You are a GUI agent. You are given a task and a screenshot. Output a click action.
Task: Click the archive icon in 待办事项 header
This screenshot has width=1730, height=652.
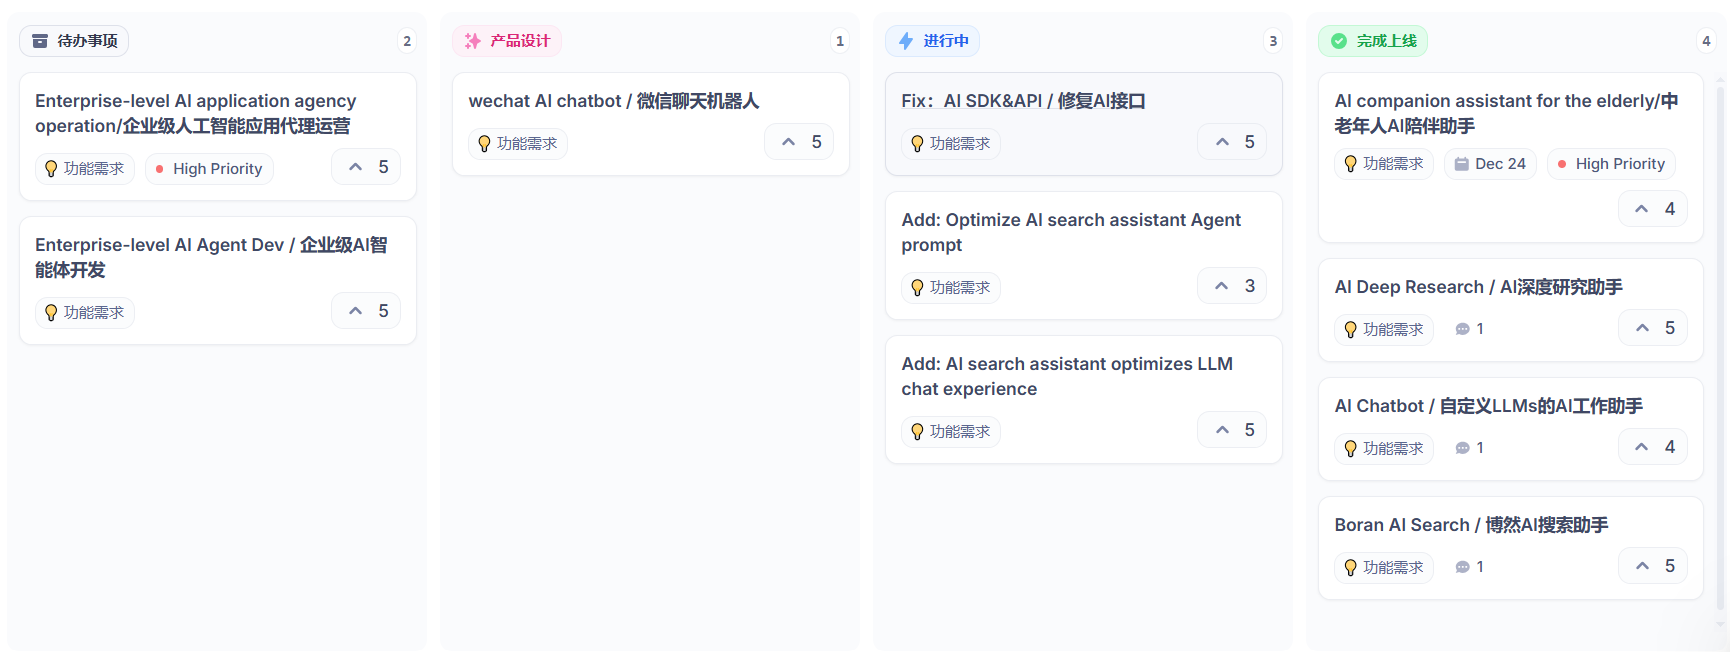[40, 41]
